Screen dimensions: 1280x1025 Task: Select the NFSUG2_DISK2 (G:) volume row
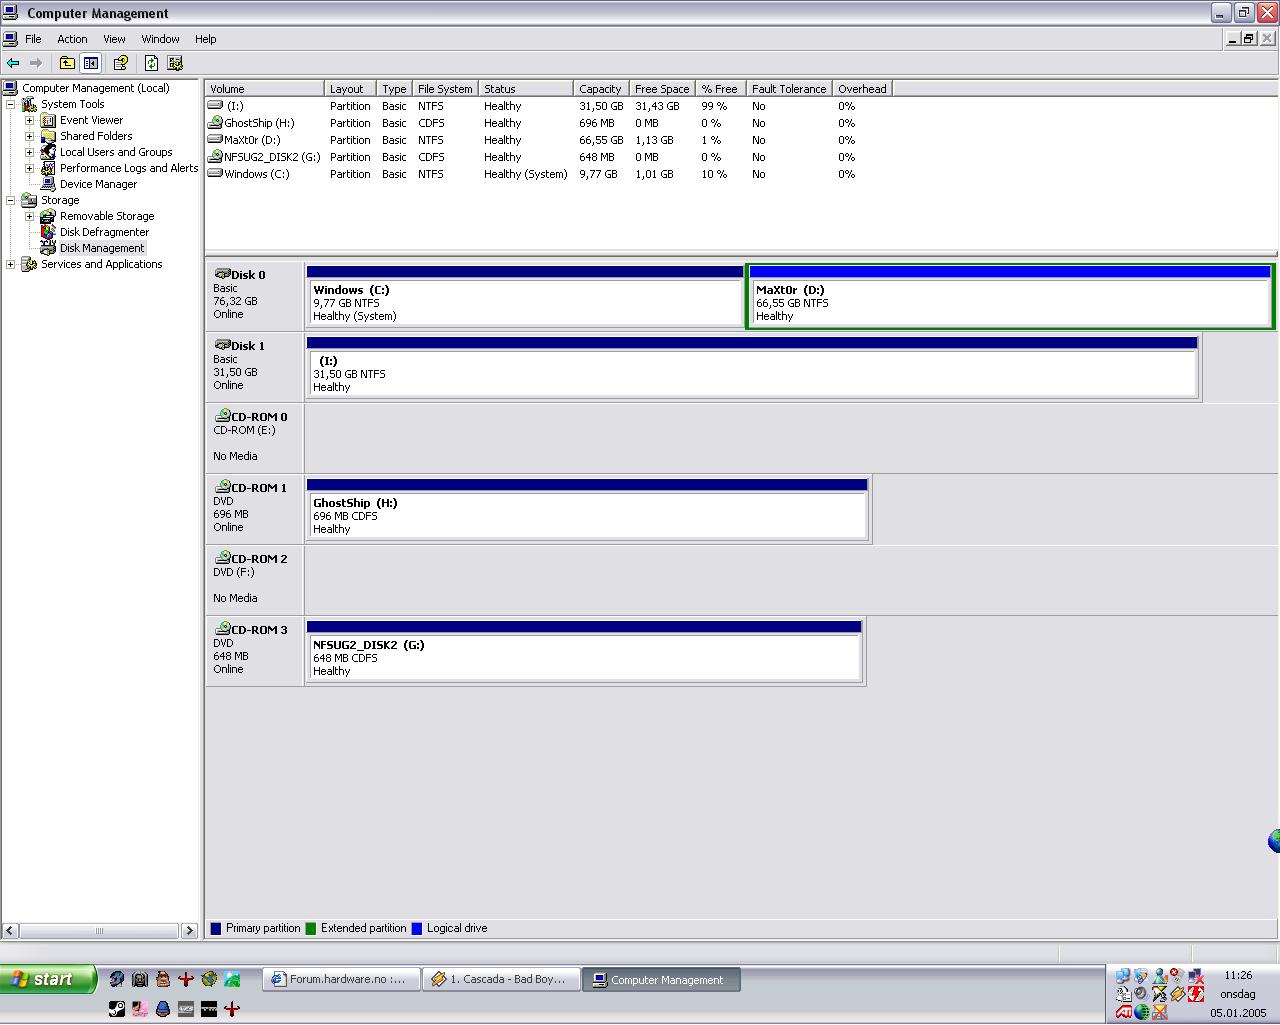coord(532,157)
